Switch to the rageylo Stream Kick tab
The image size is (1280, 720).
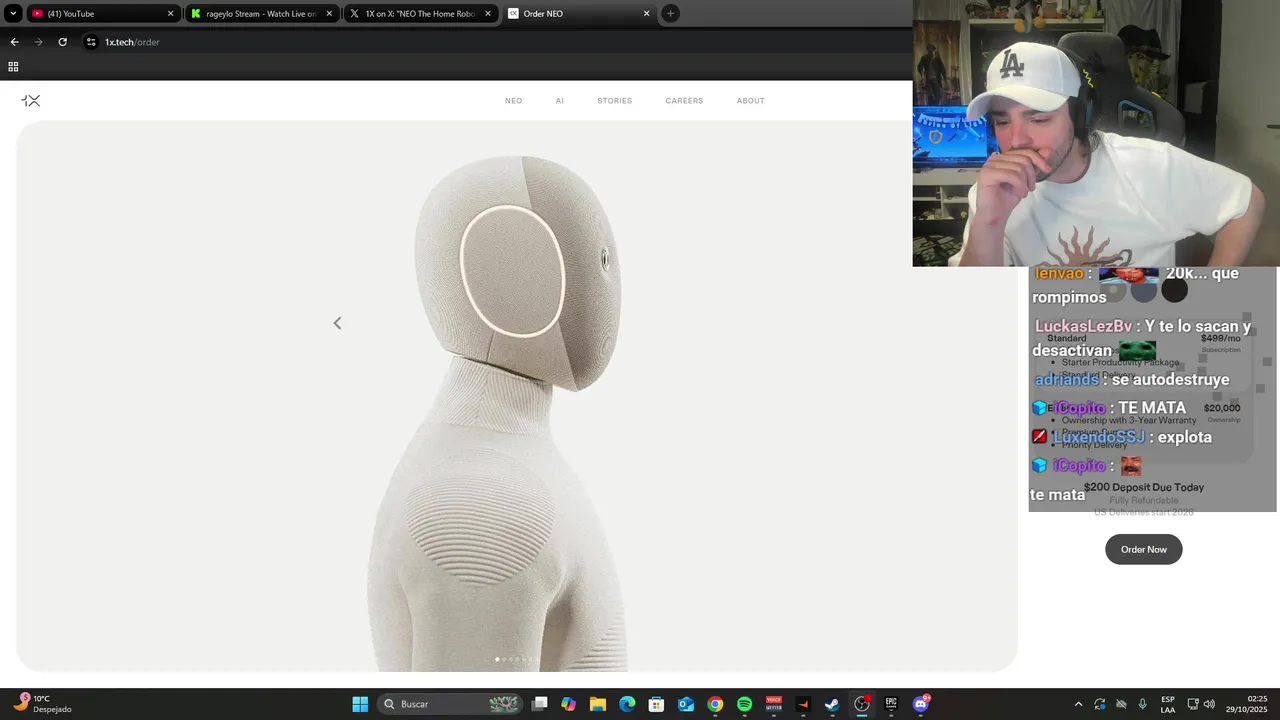coord(262,14)
